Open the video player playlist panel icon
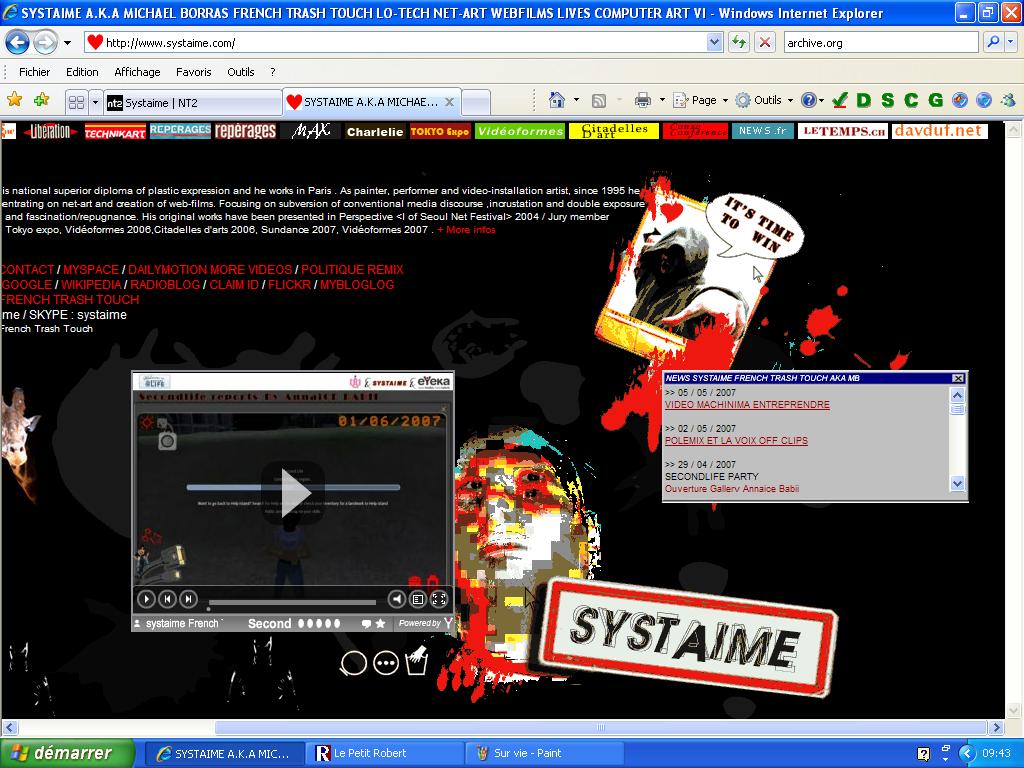Screen dimensions: 1024x768 tap(418, 598)
